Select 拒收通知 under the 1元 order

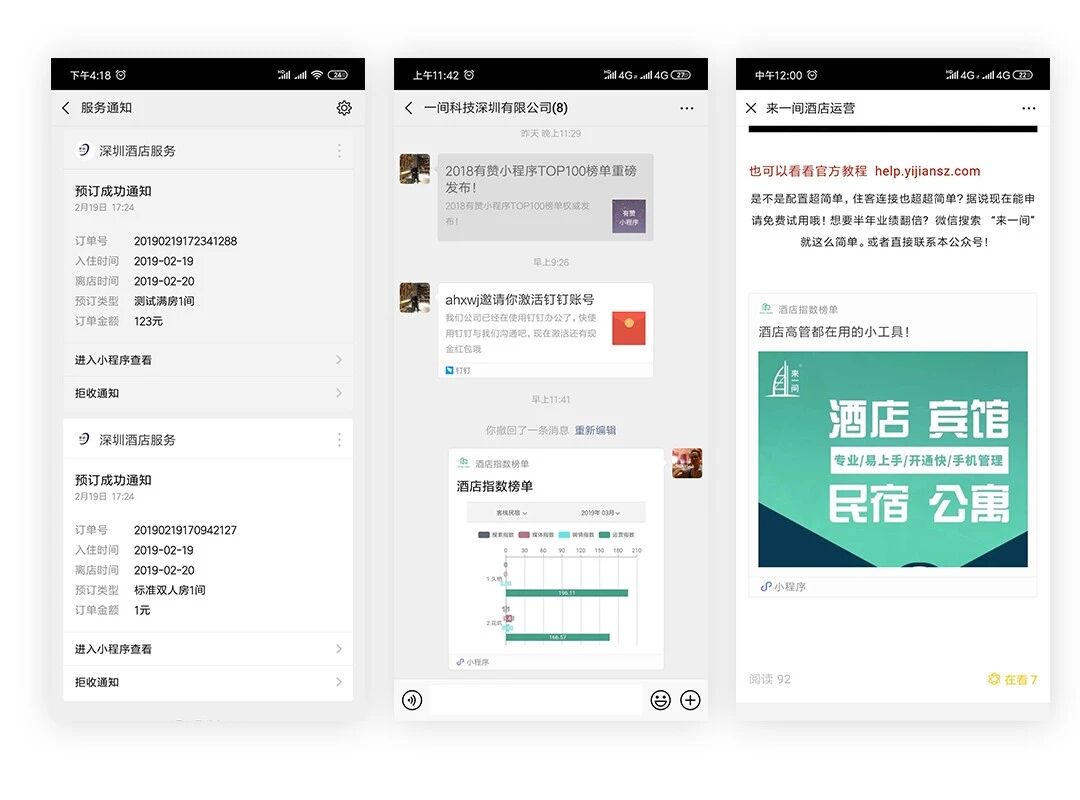point(208,682)
